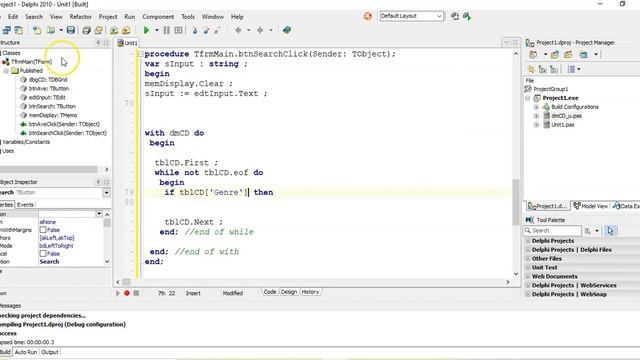
Task: Expand the Unit Test palette category
Action: 528,268
